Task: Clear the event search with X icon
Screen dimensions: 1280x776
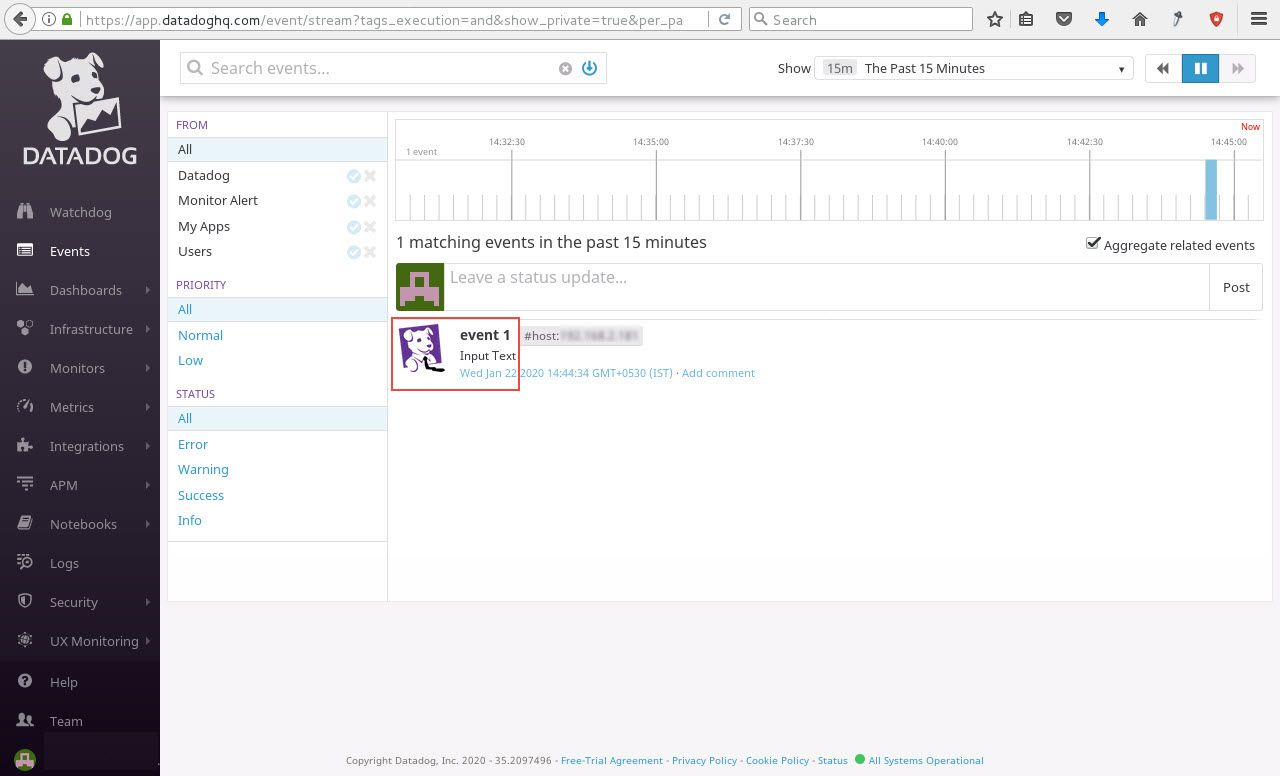Action: (565, 68)
